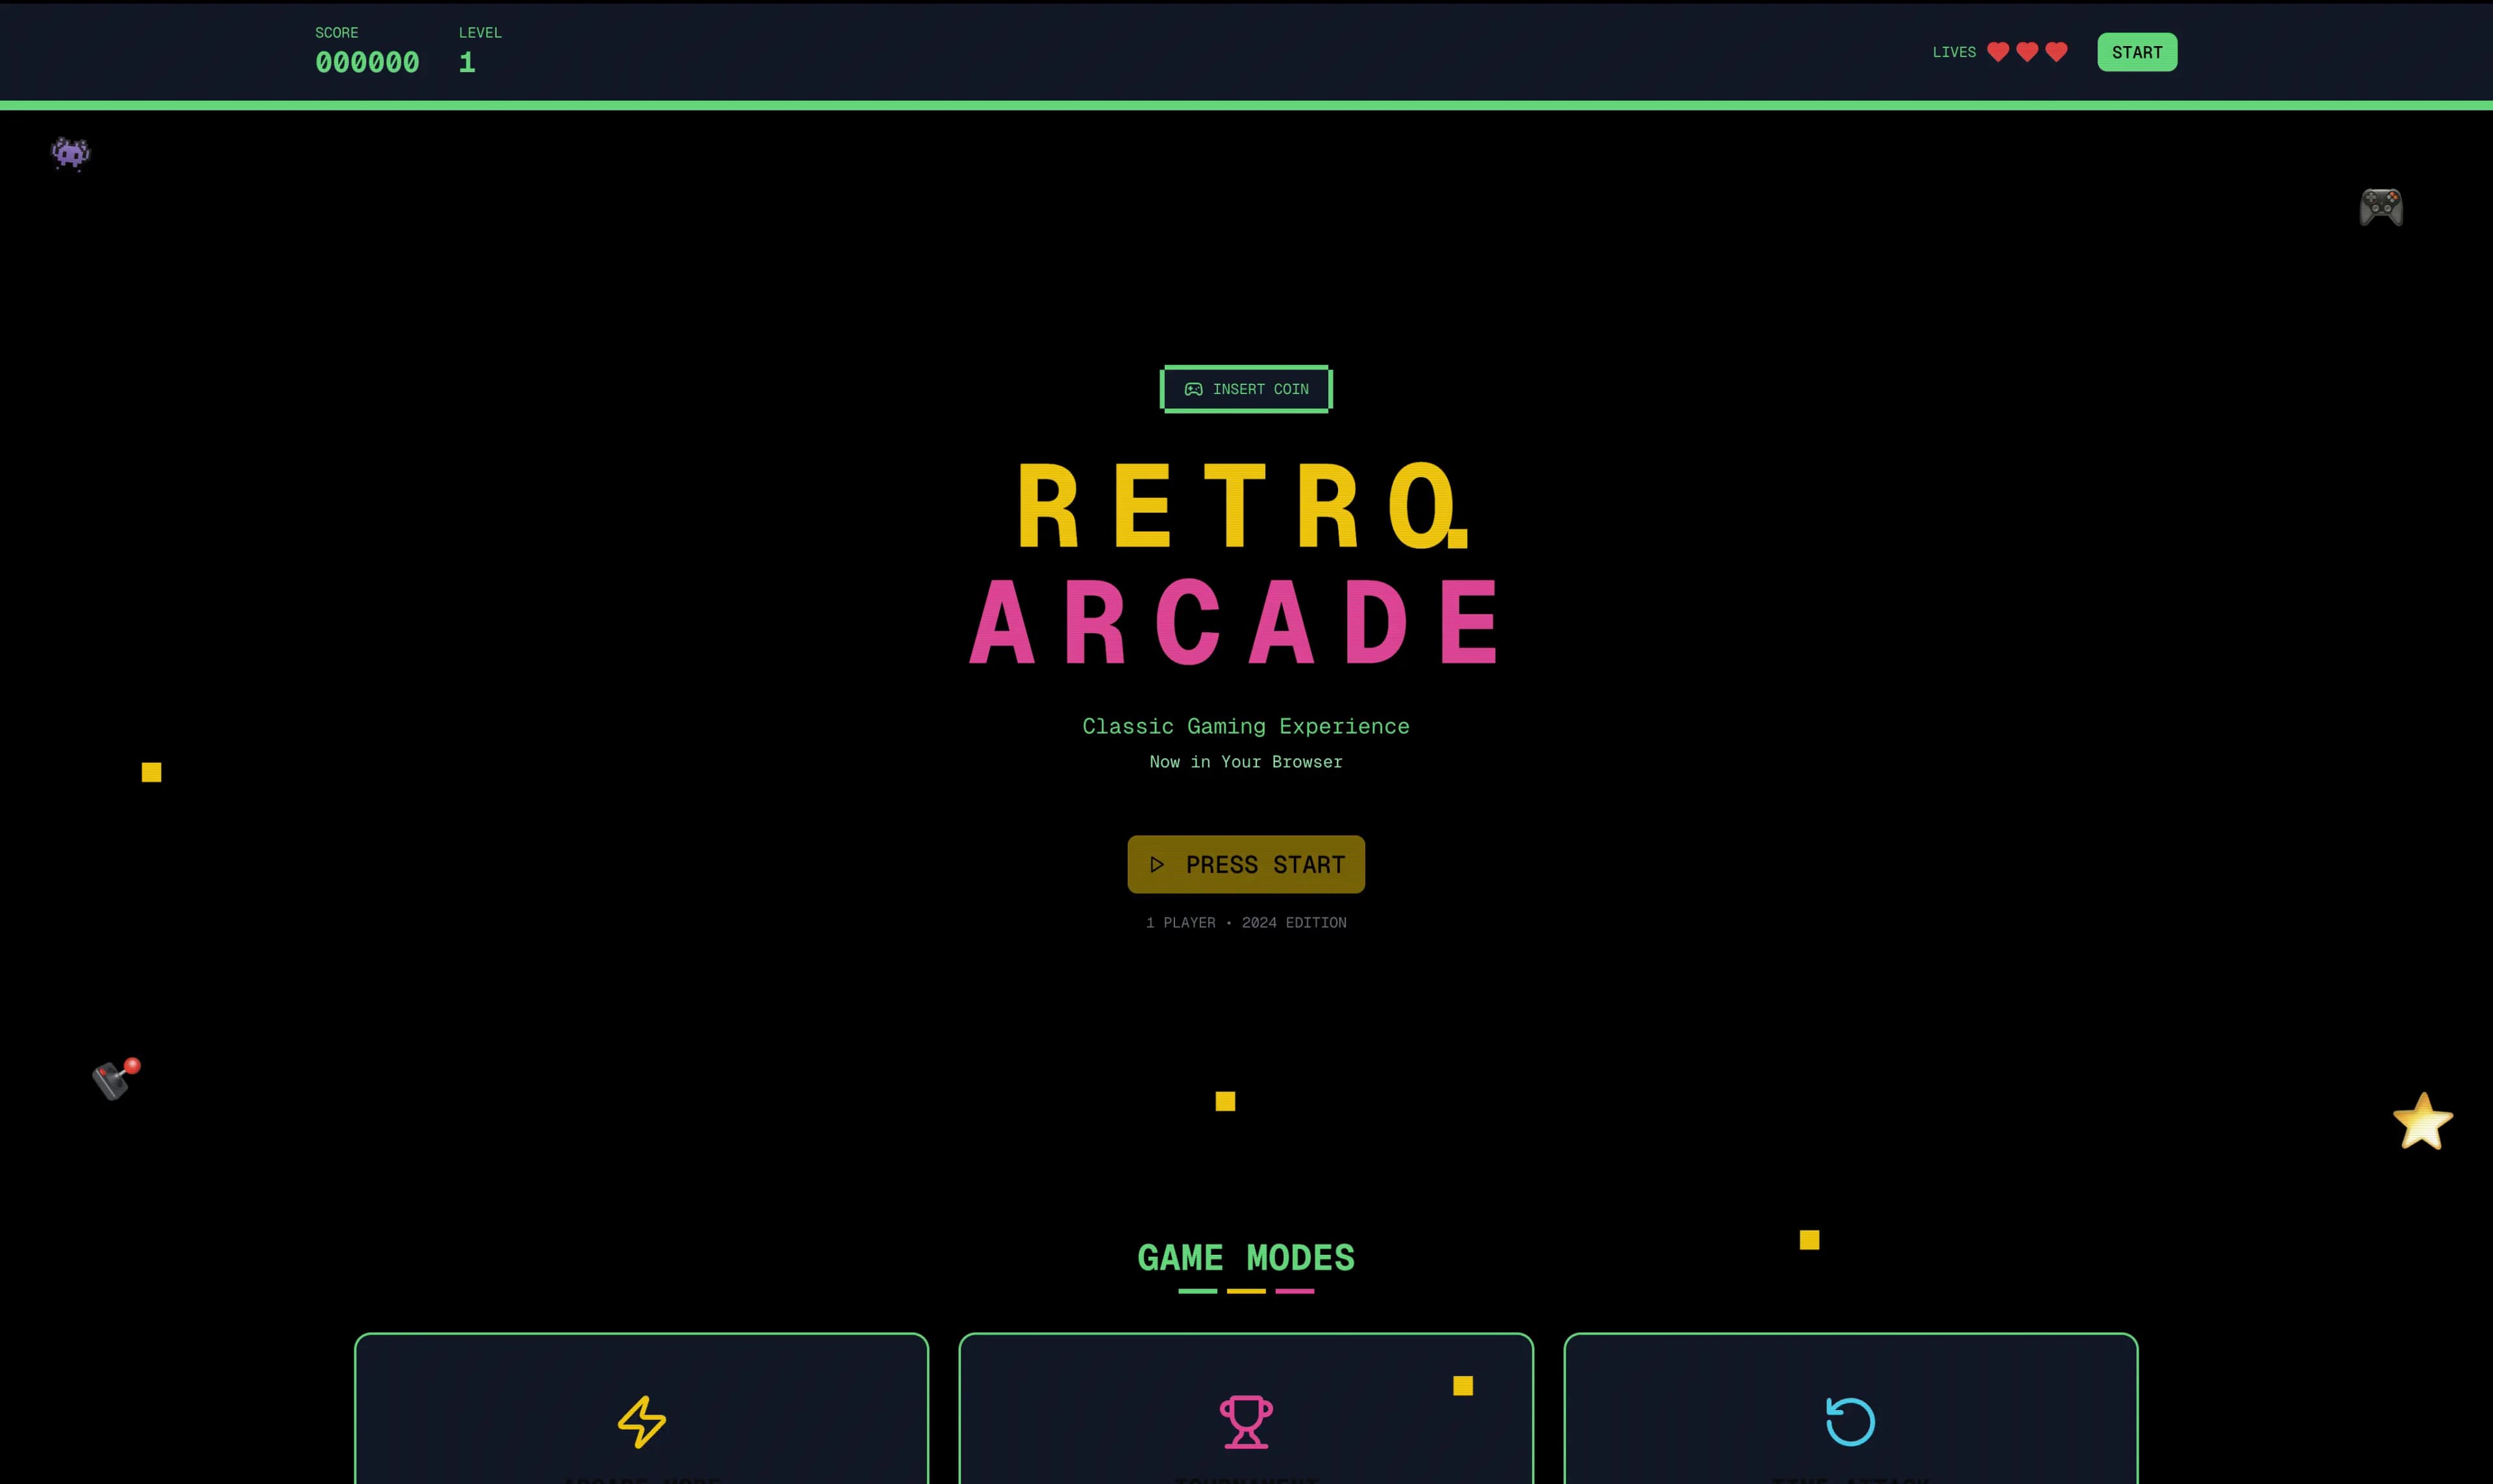
Task: Click the INSERT COIN badge
Action: 1245,389
